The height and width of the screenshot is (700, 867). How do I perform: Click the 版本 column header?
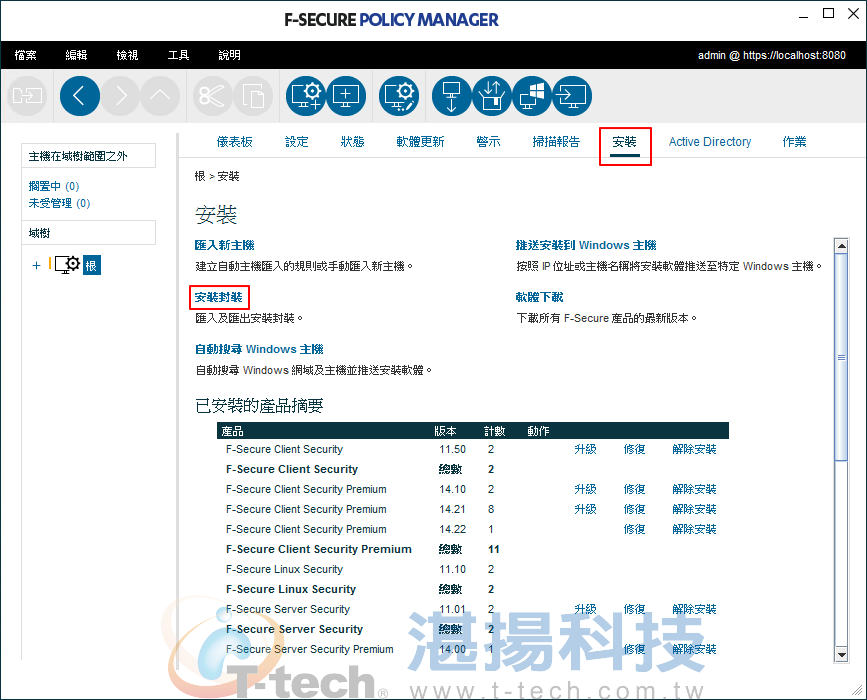446,431
